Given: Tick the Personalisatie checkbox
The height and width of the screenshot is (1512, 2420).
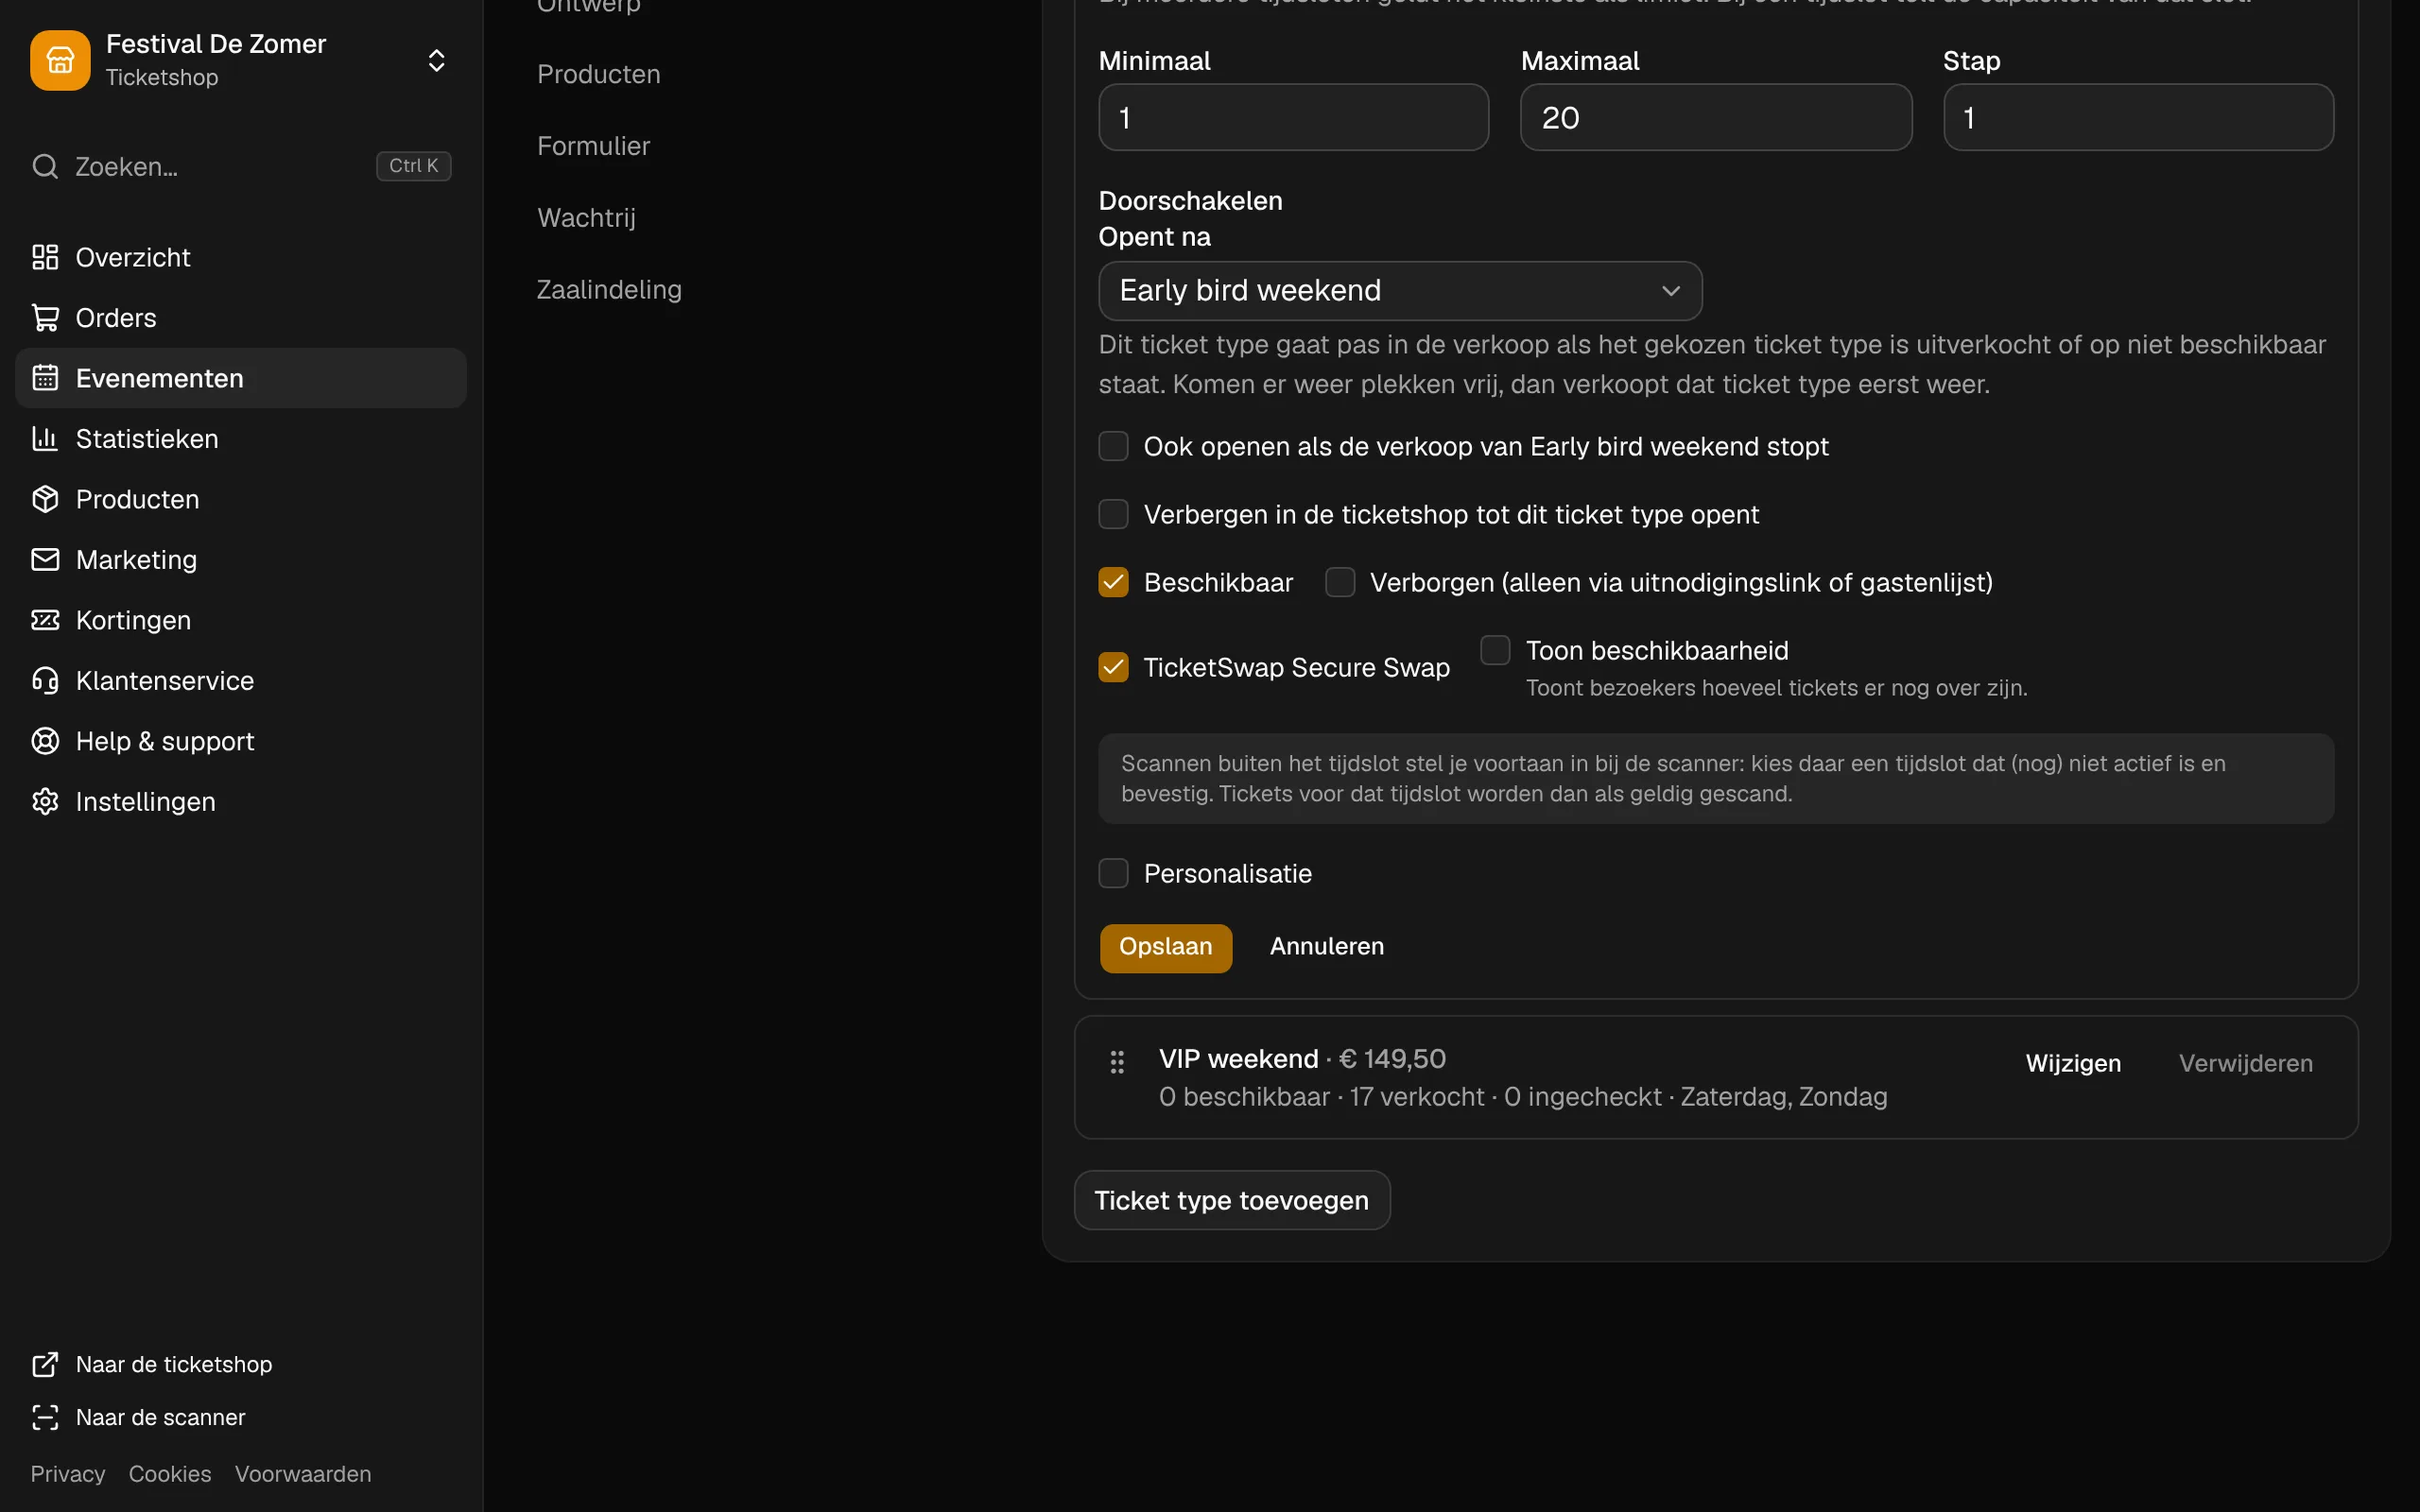Looking at the screenshot, I should pyautogui.click(x=1113, y=873).
